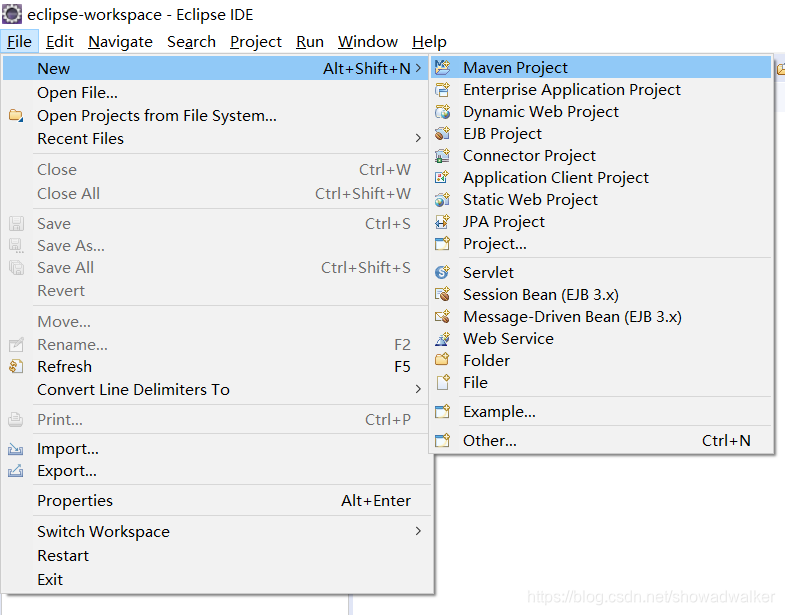This screenshot has height=615, width=785.
Task: Open the Project menu
Action: pos(256,42)
